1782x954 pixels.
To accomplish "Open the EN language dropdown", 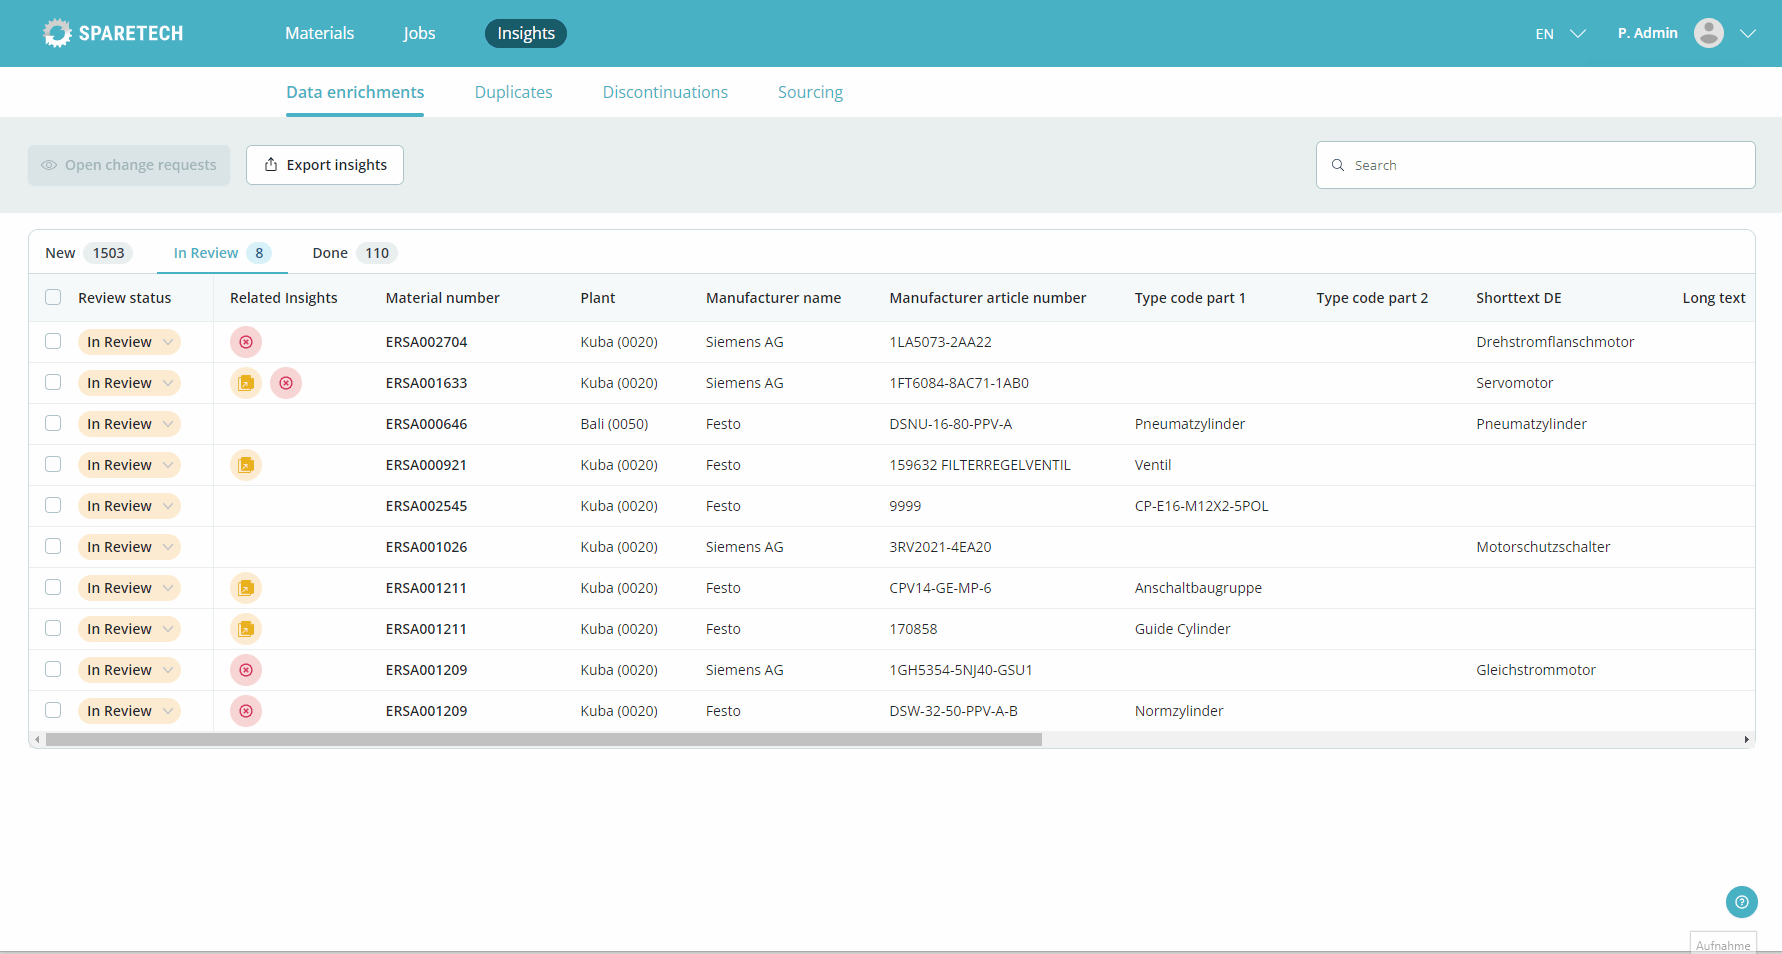I will click(x=1560, y=34).
